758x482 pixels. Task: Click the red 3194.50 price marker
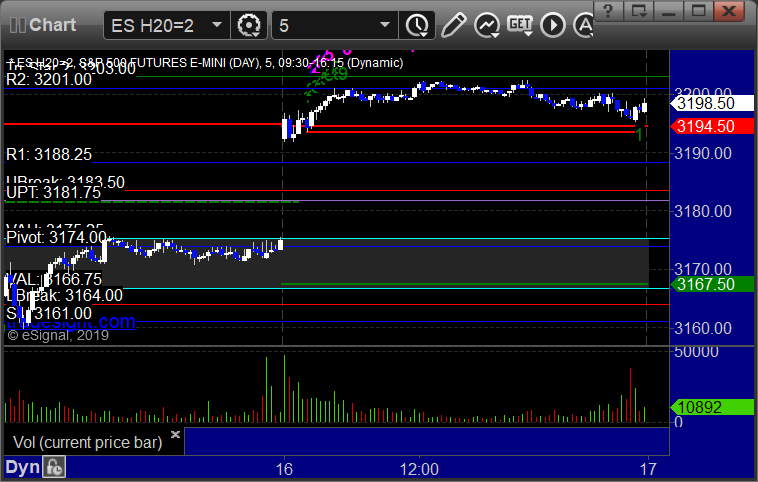(x=712, y=127)
